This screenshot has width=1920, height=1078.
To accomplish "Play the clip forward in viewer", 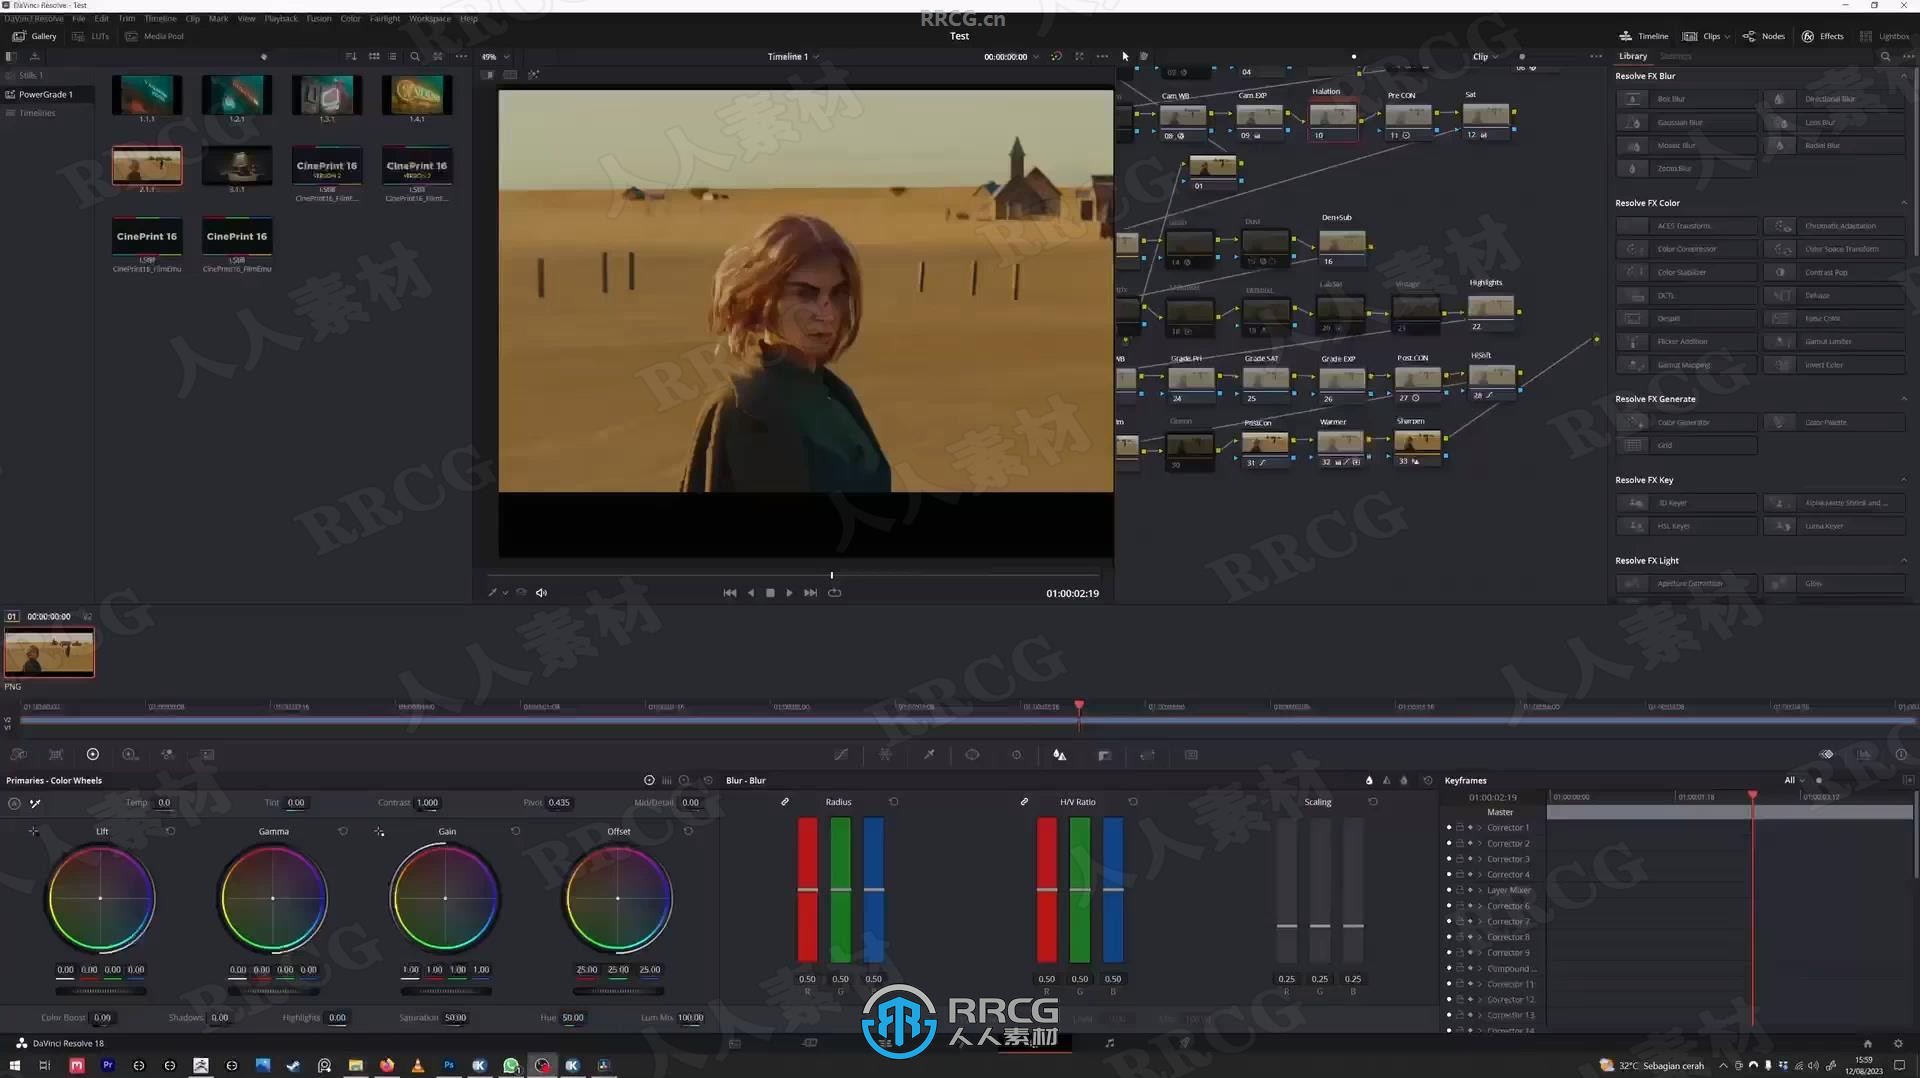I will click(789, 593).
